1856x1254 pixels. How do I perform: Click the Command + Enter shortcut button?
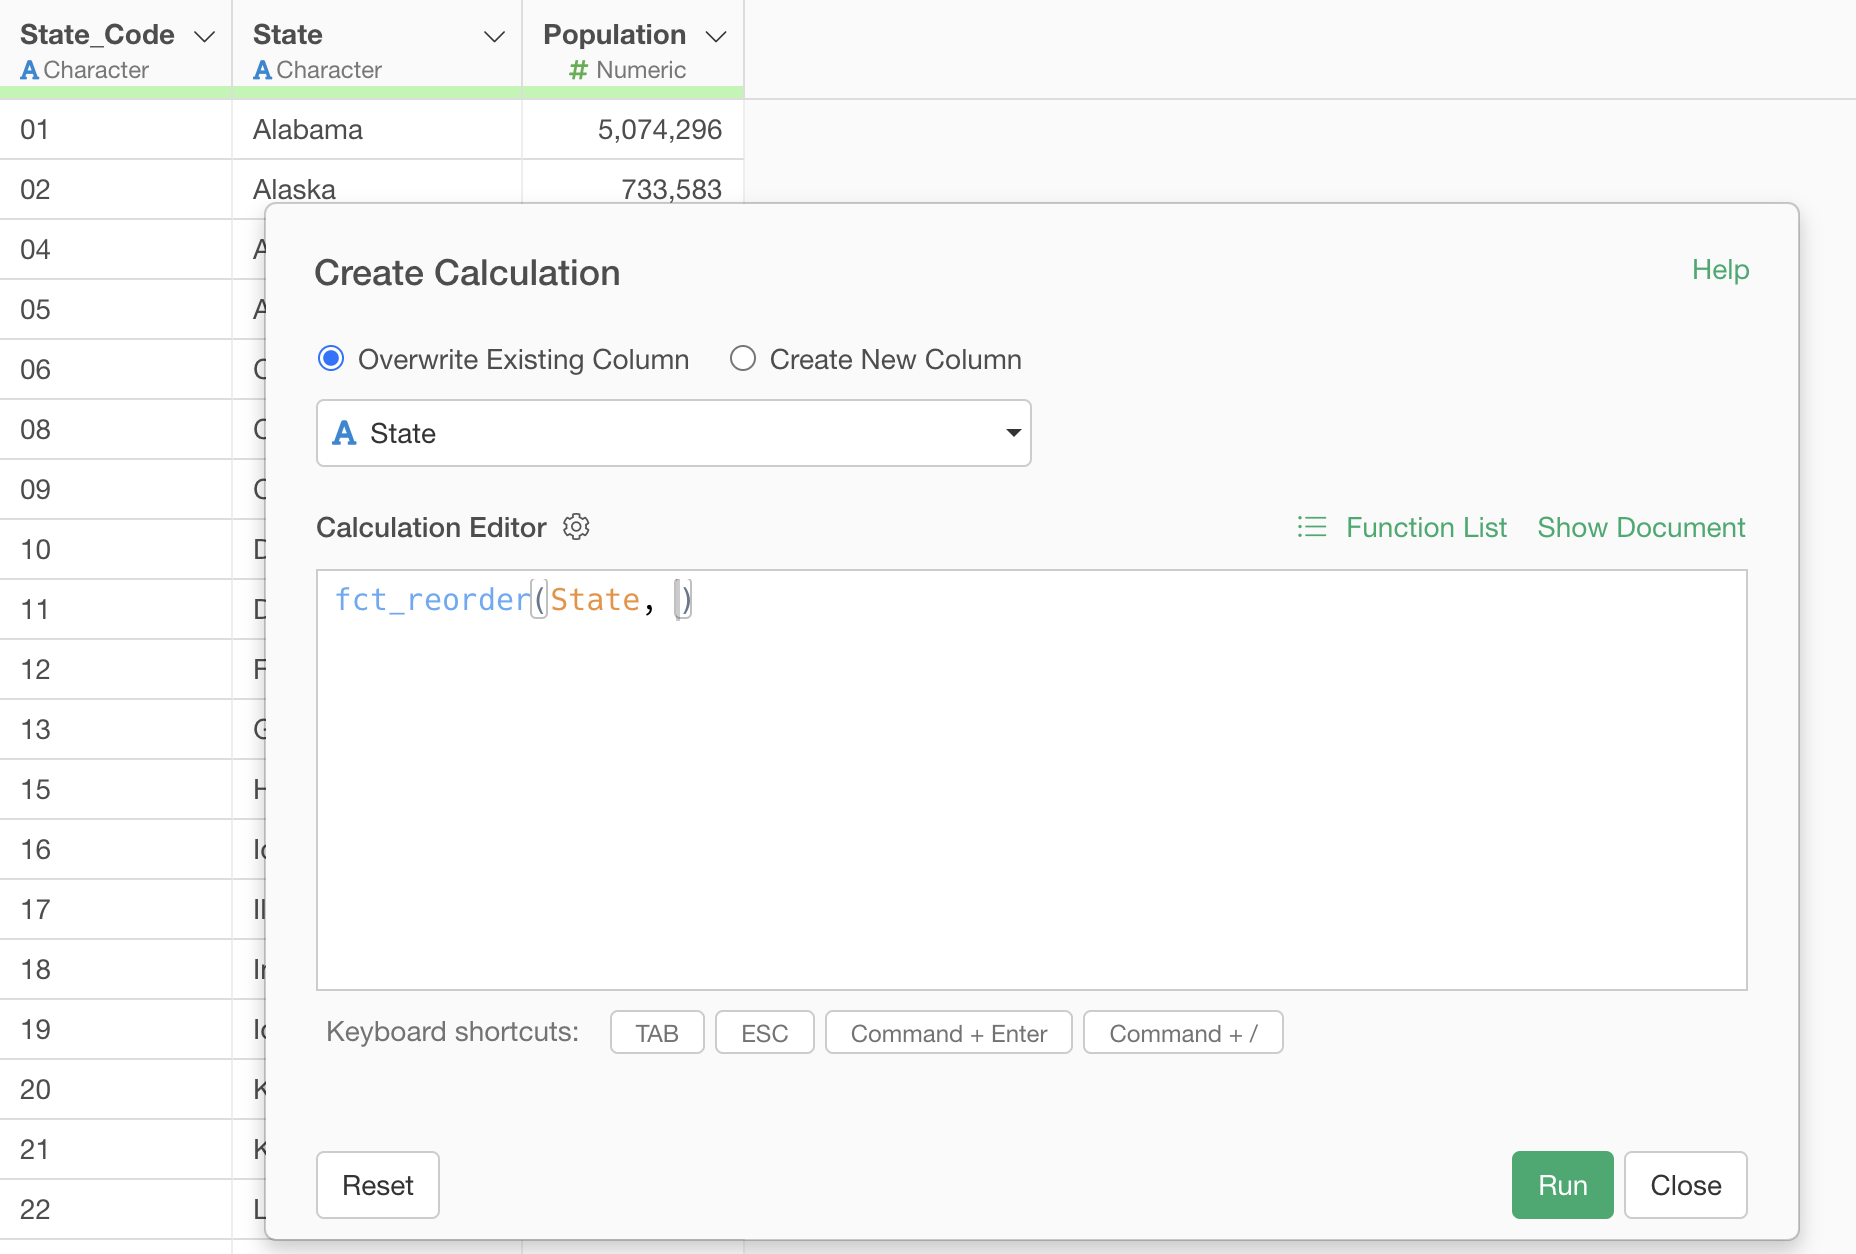(948, 1033)
